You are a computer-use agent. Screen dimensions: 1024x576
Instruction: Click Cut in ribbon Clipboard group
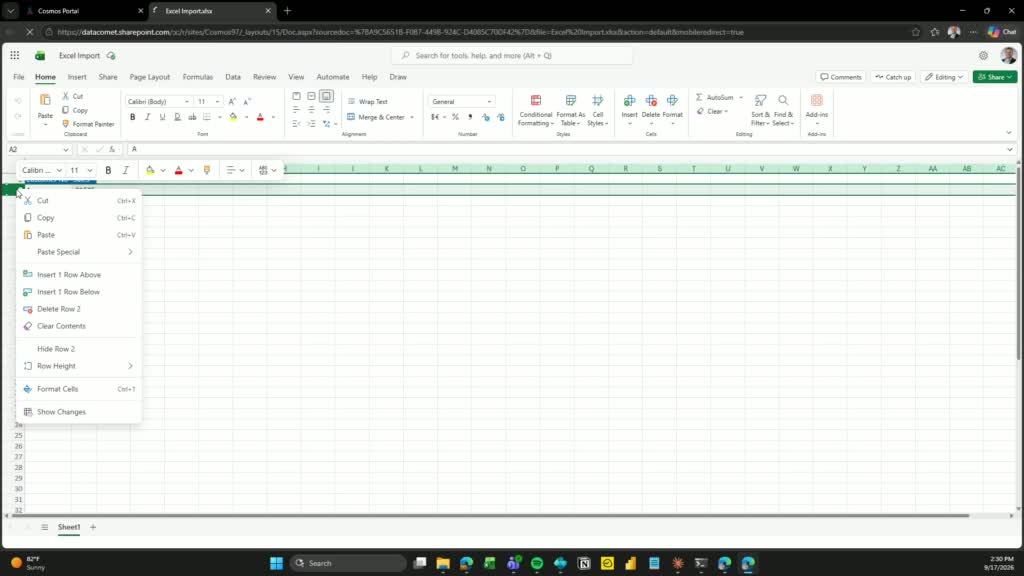72,96
